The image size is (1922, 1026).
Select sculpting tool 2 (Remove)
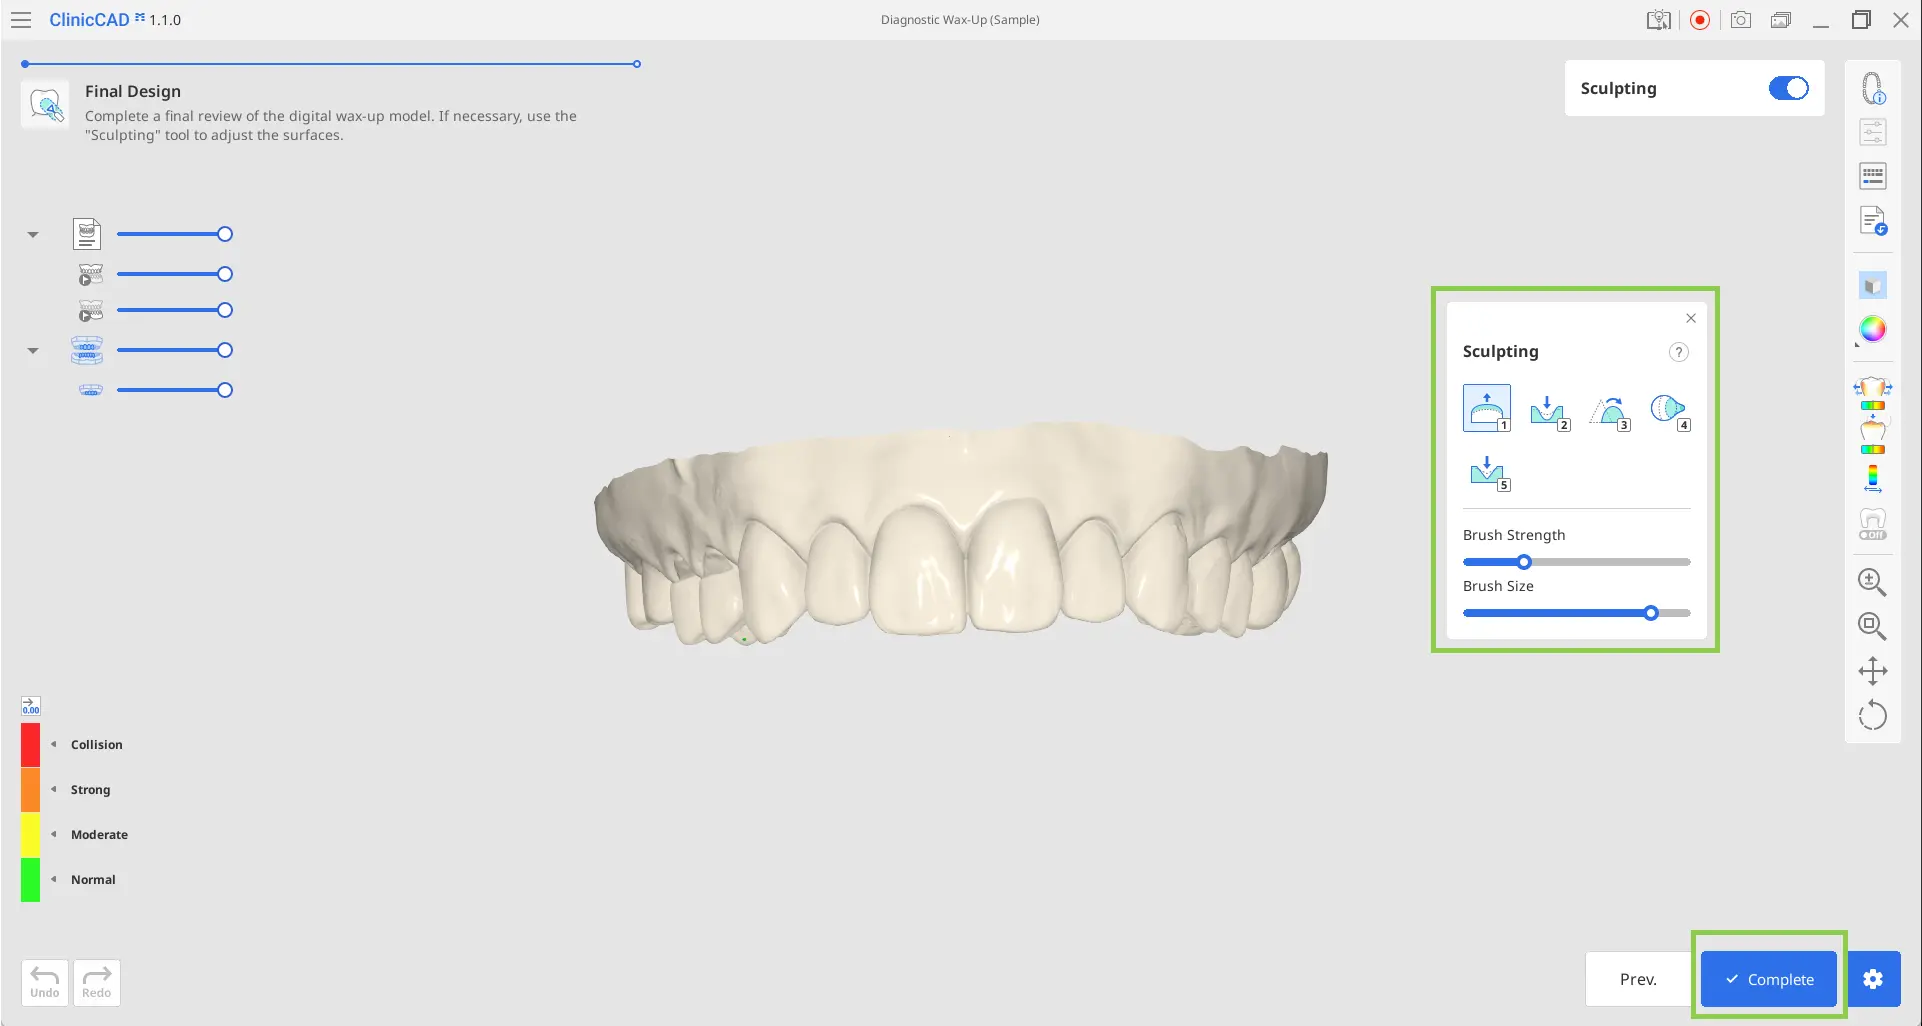(x=1549, y=410)
